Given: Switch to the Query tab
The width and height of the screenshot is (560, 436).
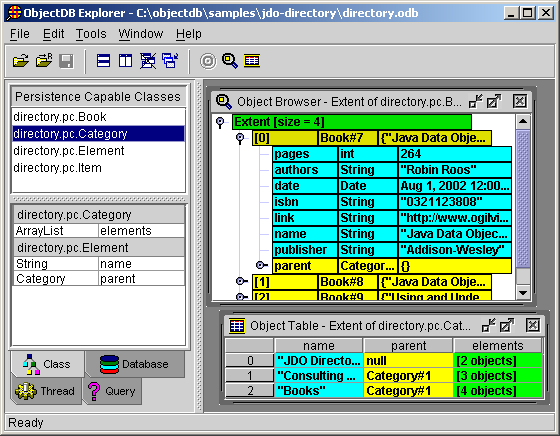Looking at the screenshot, I should tap(112, 391).
